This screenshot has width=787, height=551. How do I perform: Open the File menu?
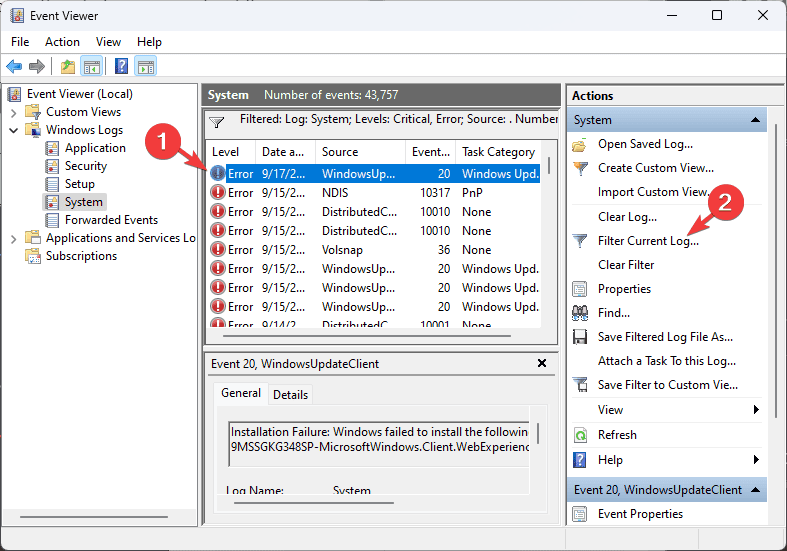(20, 42)
